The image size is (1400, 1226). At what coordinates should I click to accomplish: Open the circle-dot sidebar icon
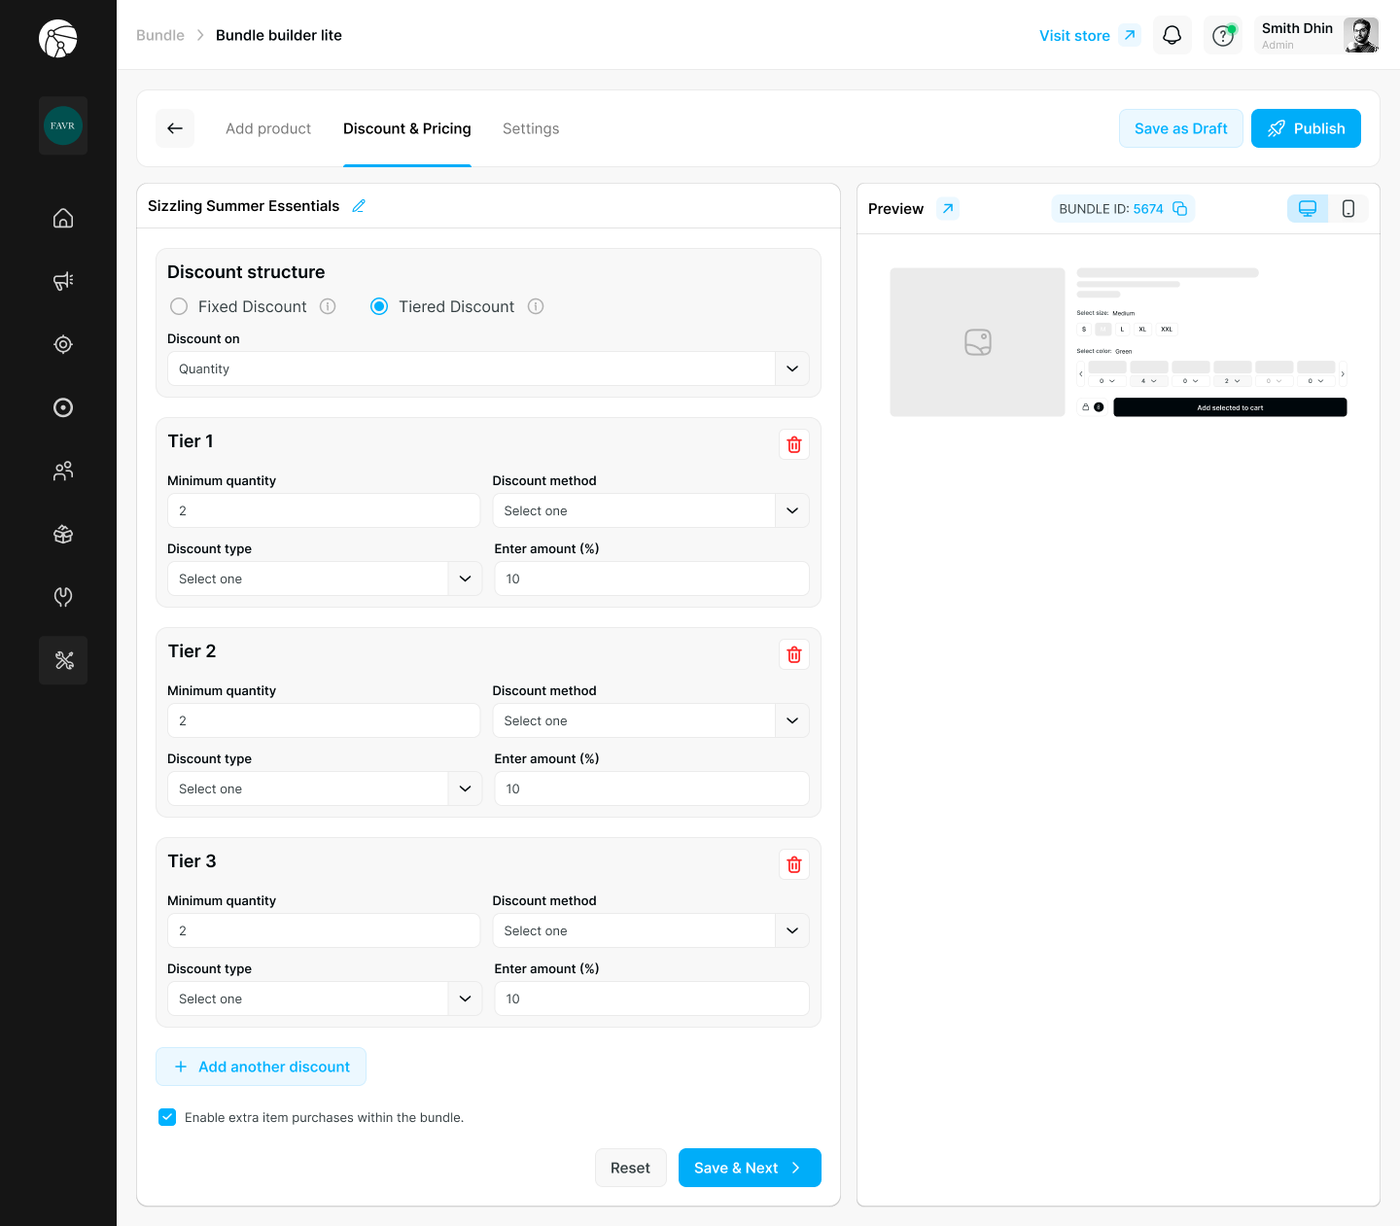tap(63, 407)
